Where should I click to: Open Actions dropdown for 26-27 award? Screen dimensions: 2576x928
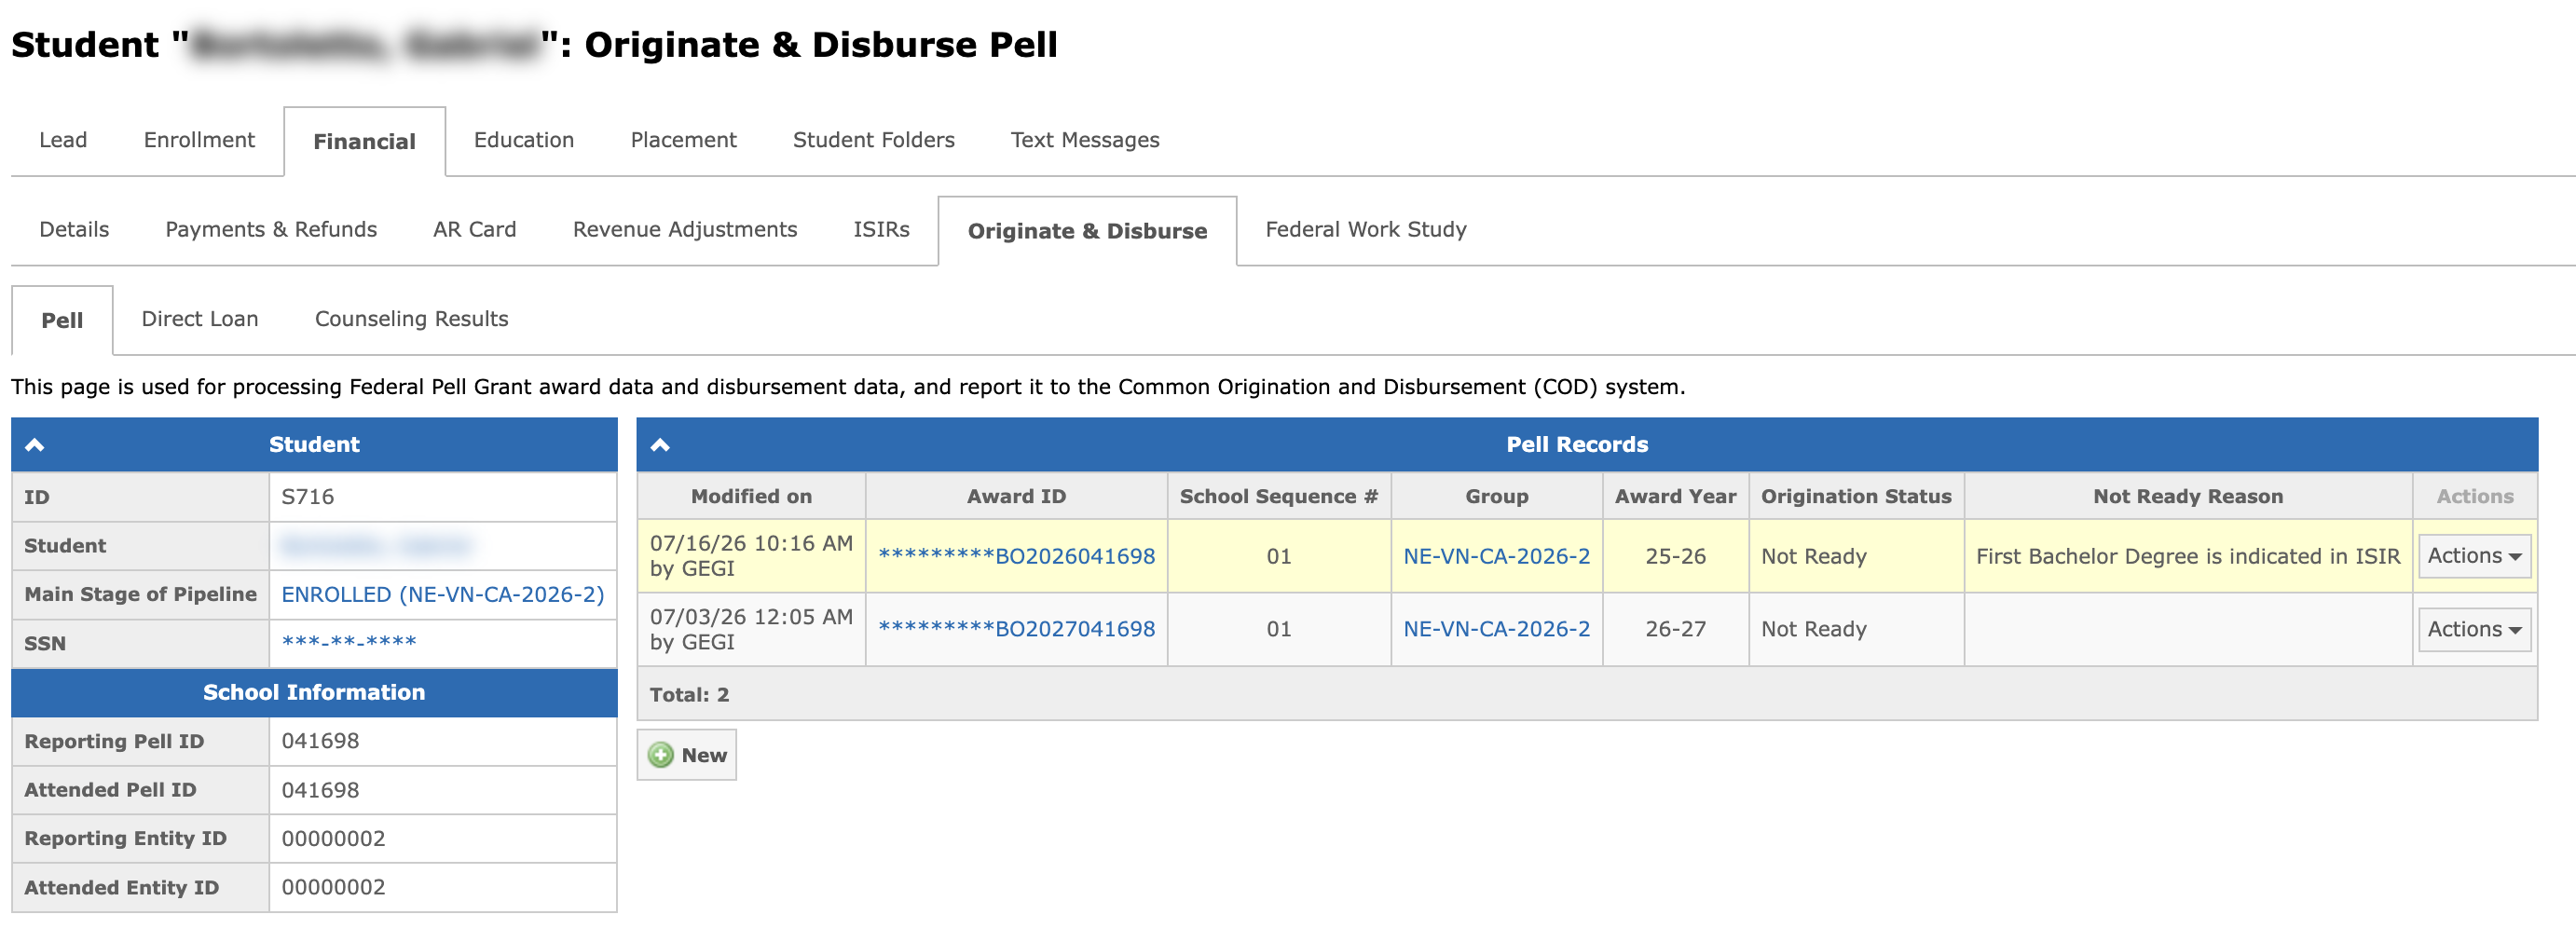point(2474,629)
